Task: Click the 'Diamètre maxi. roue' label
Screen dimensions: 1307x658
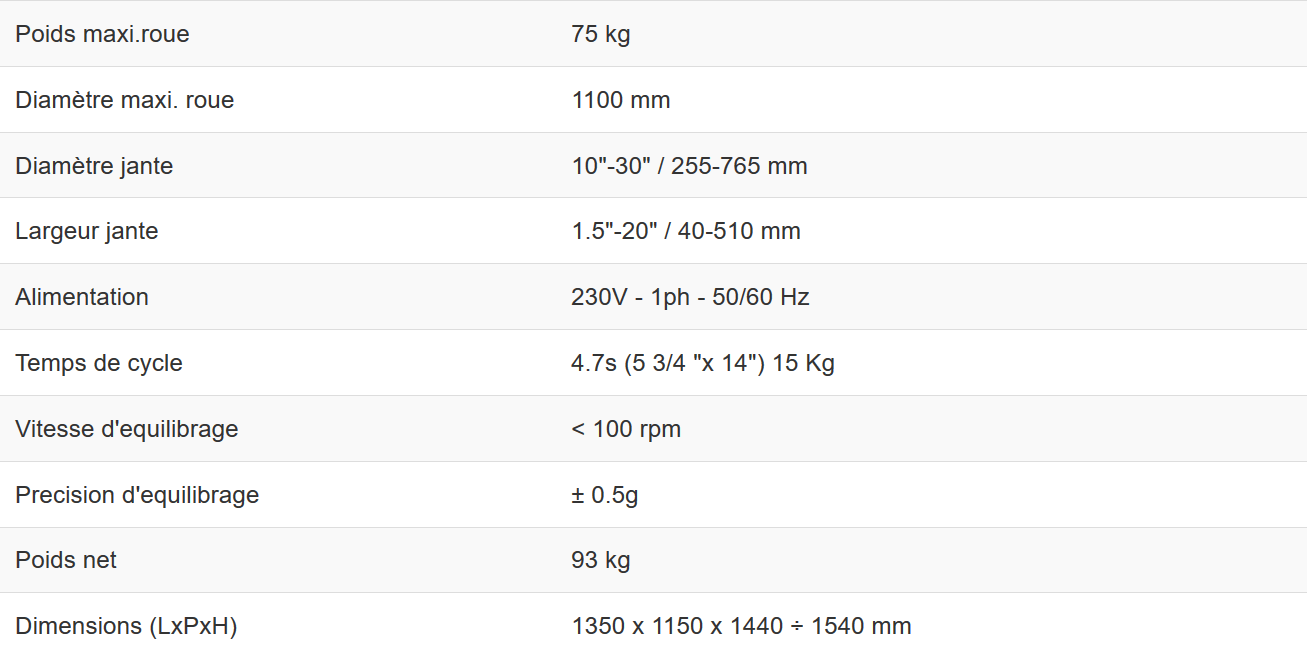Action: (x=124, y=100)
